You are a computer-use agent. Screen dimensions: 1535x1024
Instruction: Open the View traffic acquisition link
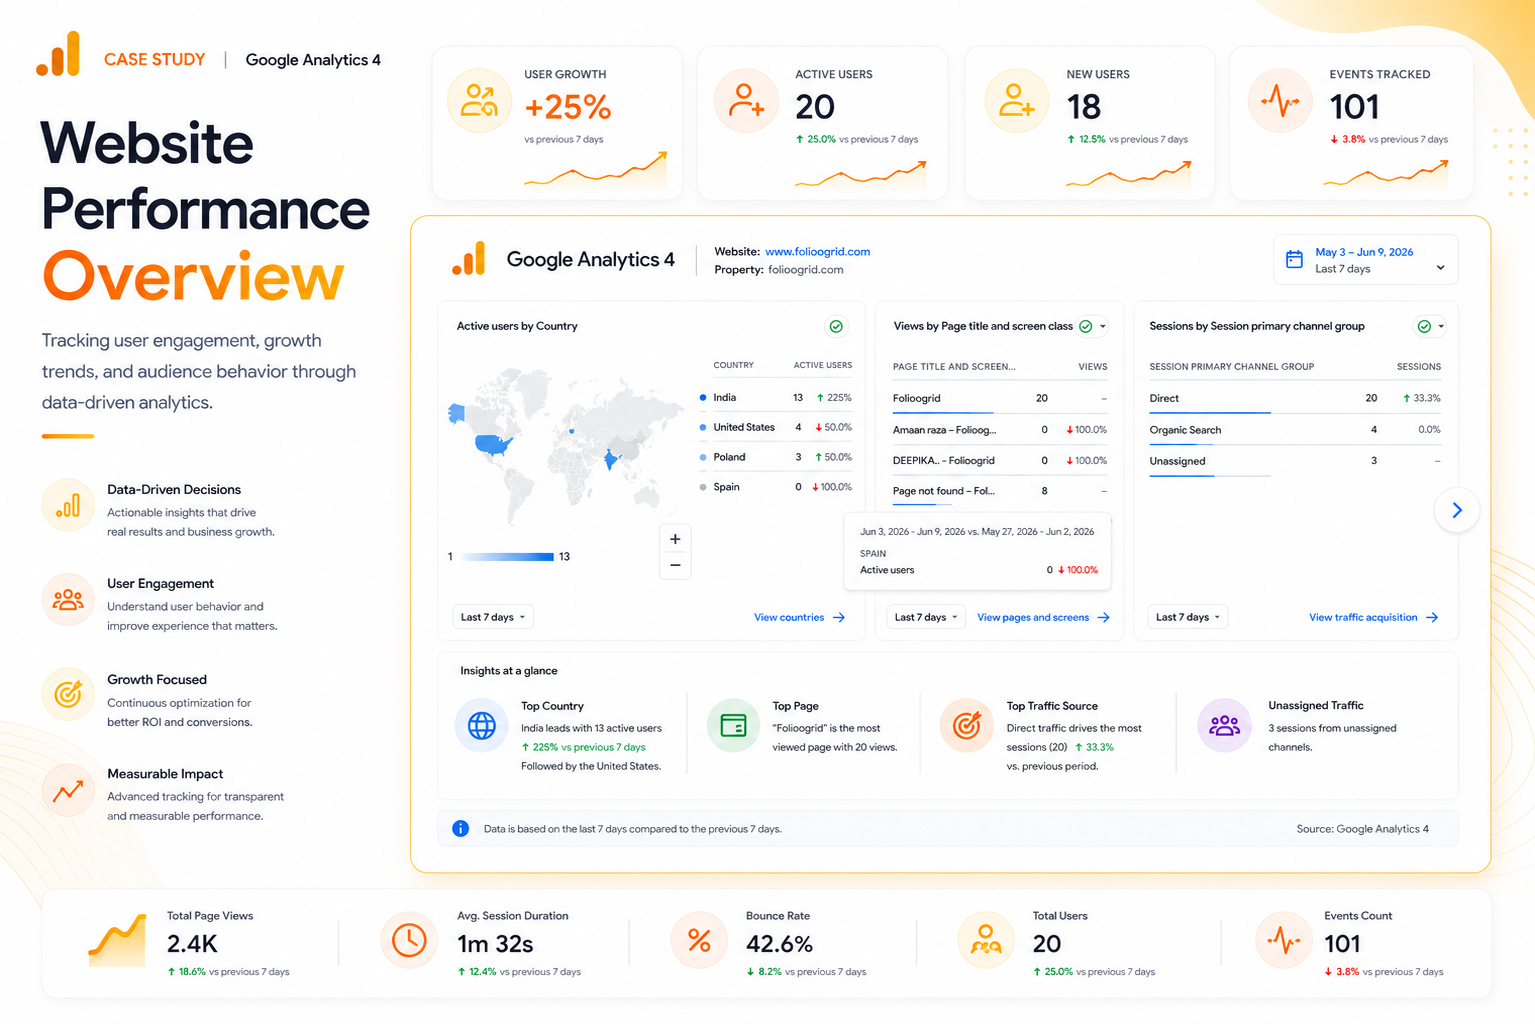tap(1373, 617)
